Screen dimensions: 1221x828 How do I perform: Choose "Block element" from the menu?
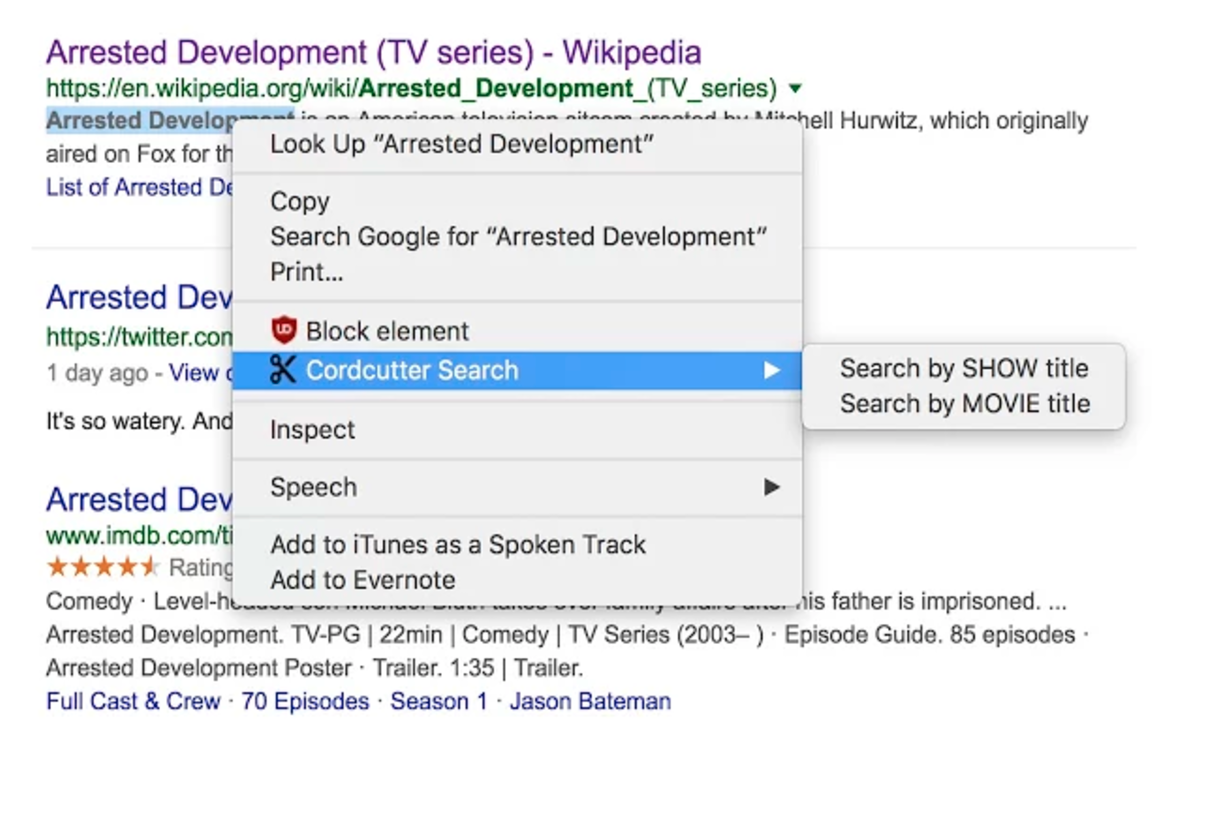point(388,330)
